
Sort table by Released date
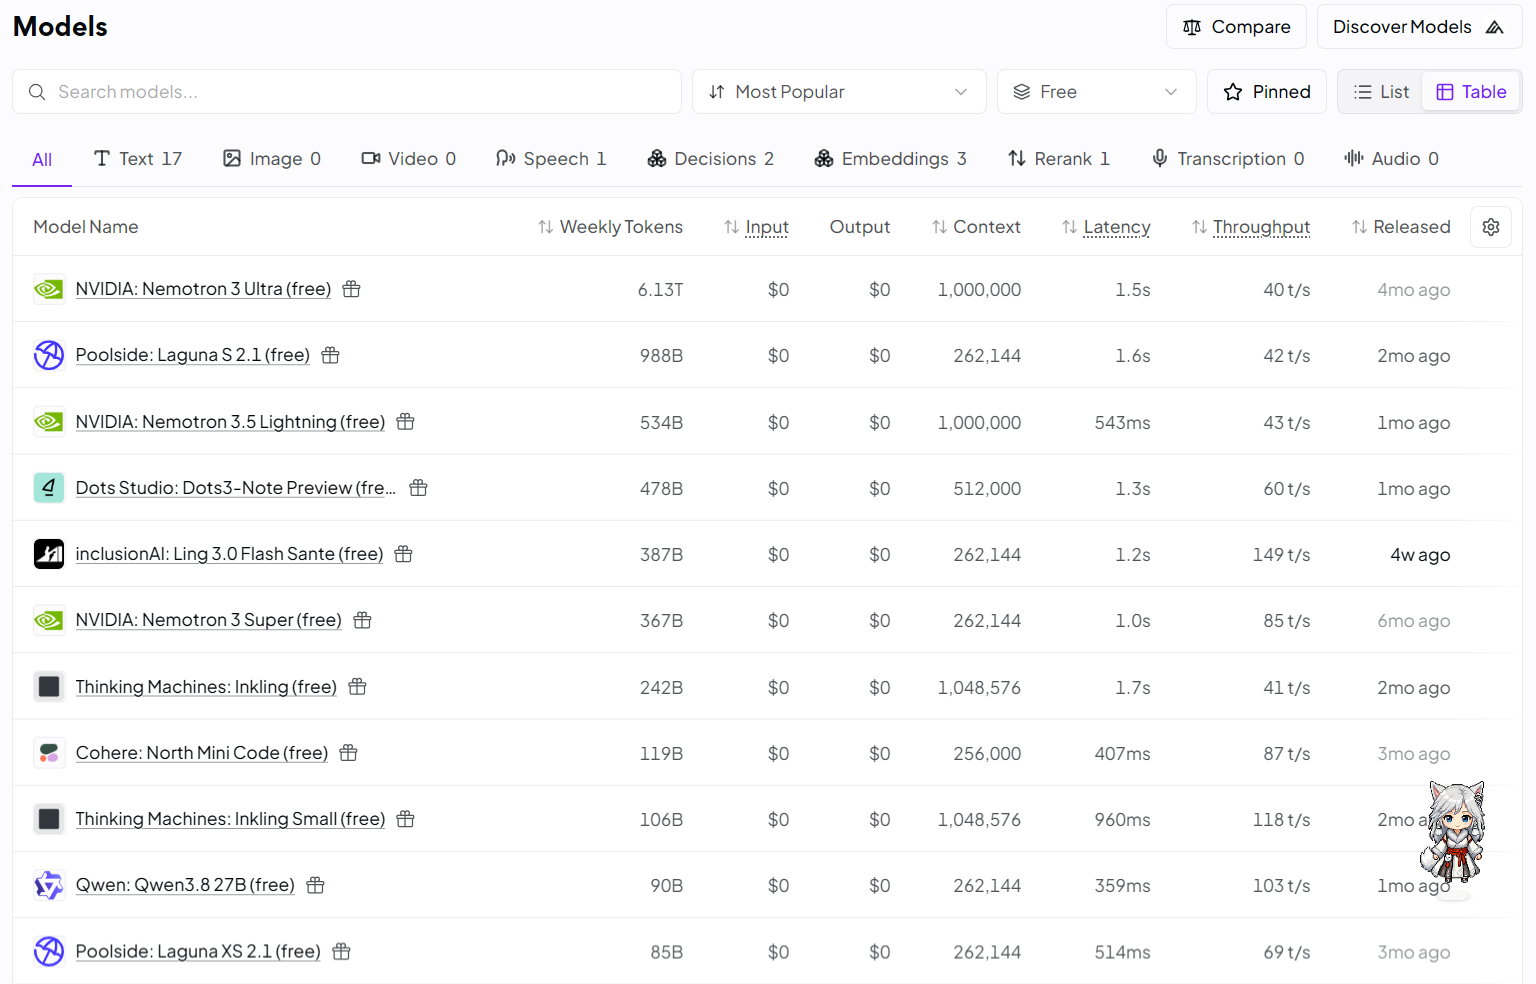coord(1401,227)
